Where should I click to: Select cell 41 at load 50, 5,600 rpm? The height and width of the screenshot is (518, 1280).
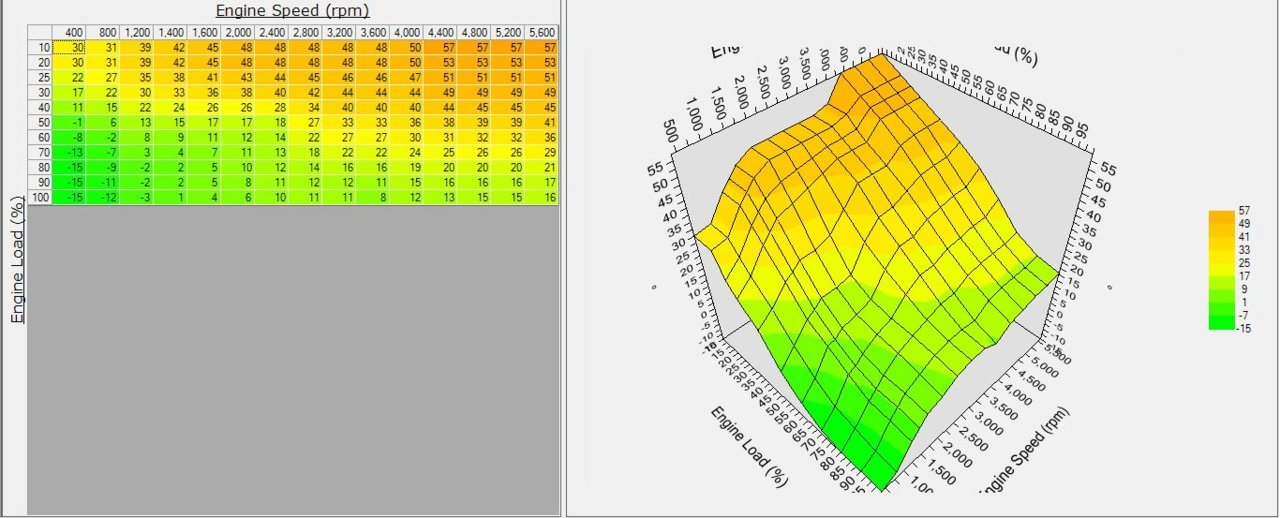click(543, 122)
